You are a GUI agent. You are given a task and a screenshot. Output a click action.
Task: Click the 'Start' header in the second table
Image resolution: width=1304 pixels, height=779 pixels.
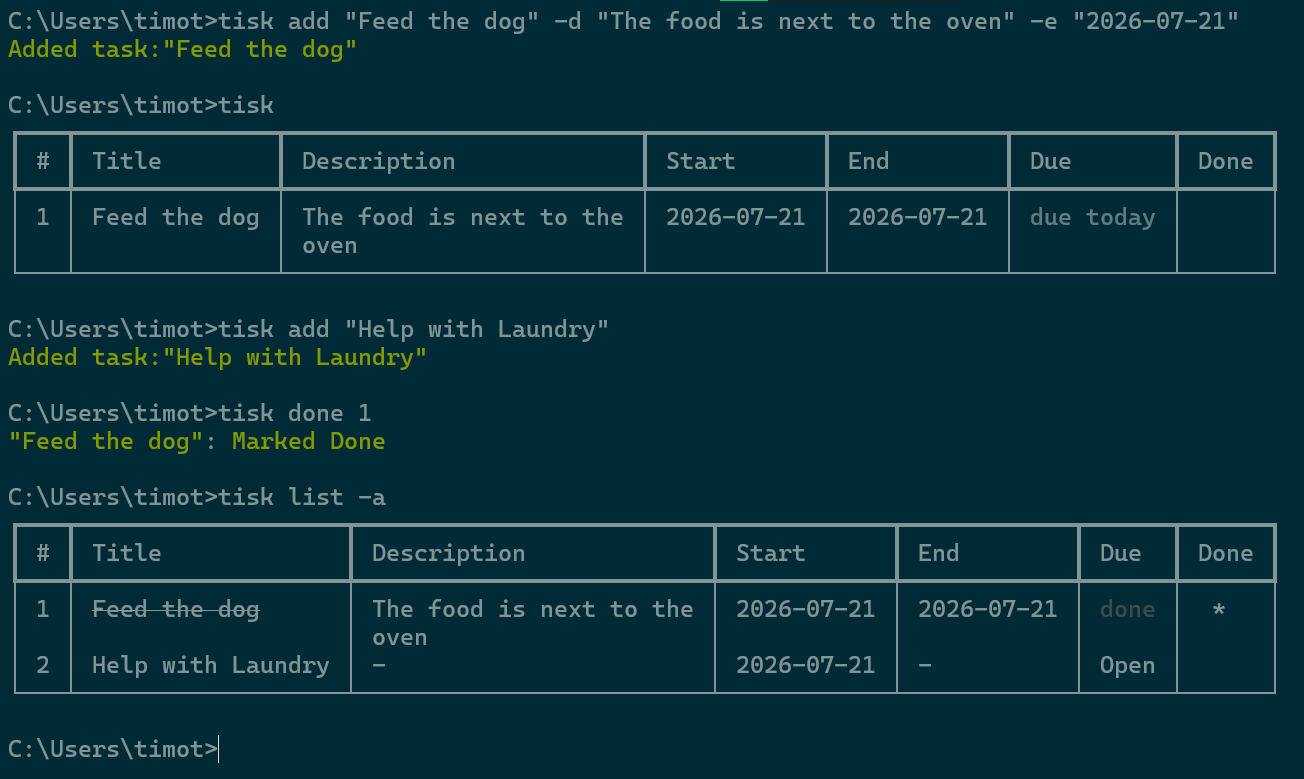pos(770,553)
